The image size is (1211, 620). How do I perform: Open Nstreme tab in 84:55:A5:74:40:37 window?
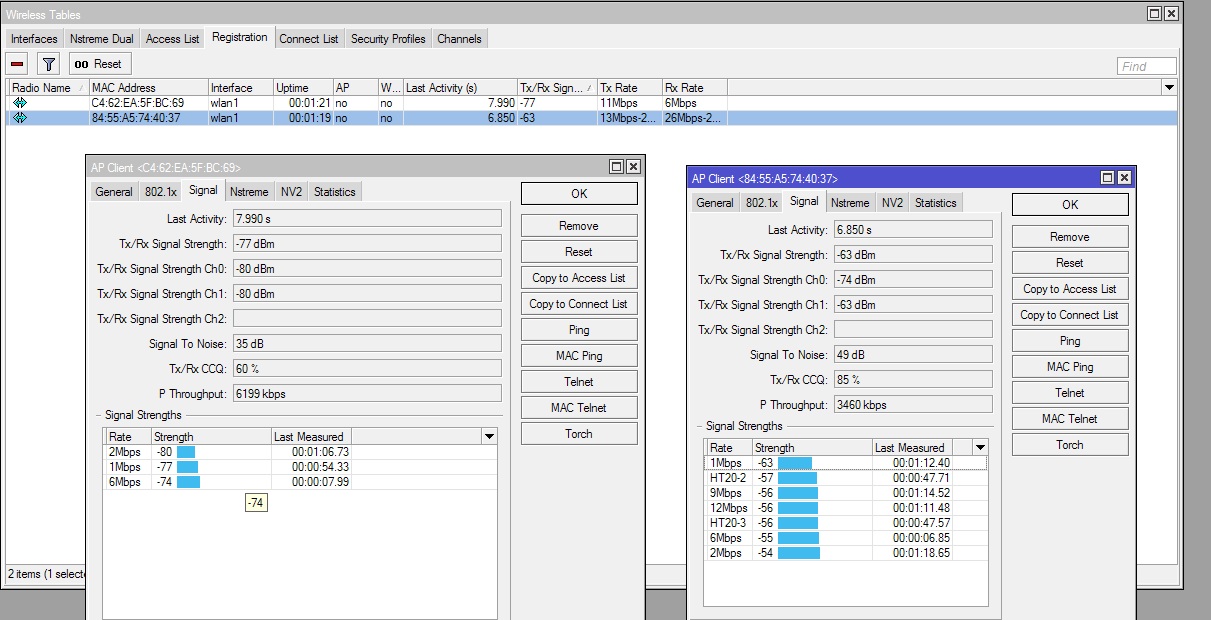pyautogui.click(x=849, y=203)
